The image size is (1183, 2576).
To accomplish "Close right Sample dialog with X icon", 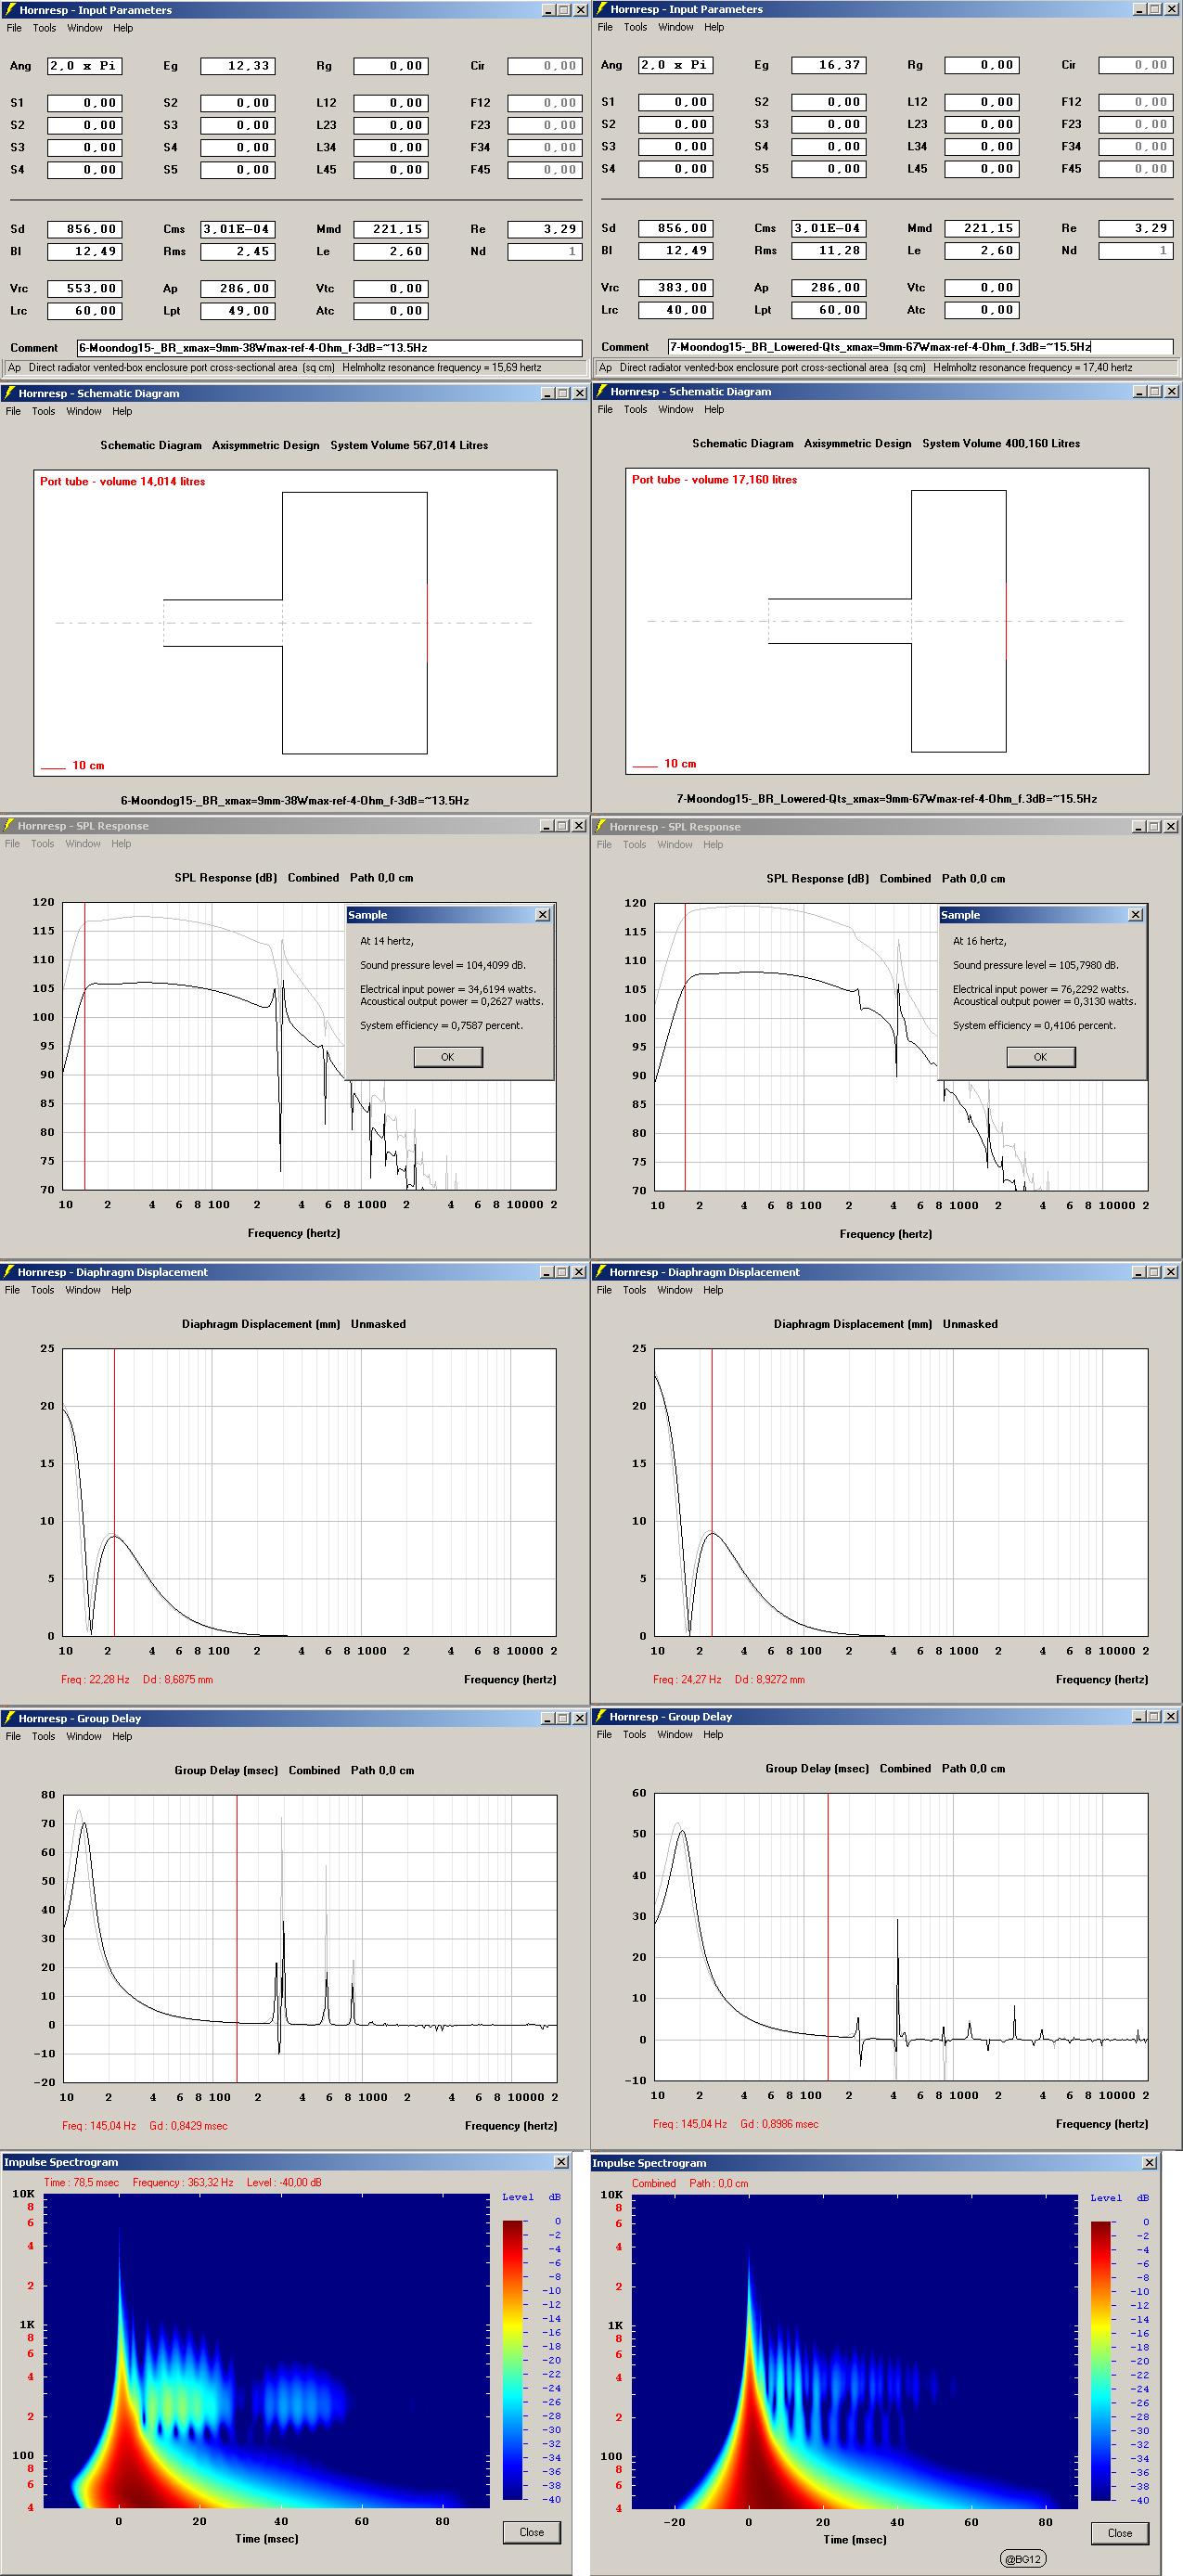I will (1135, 914).
